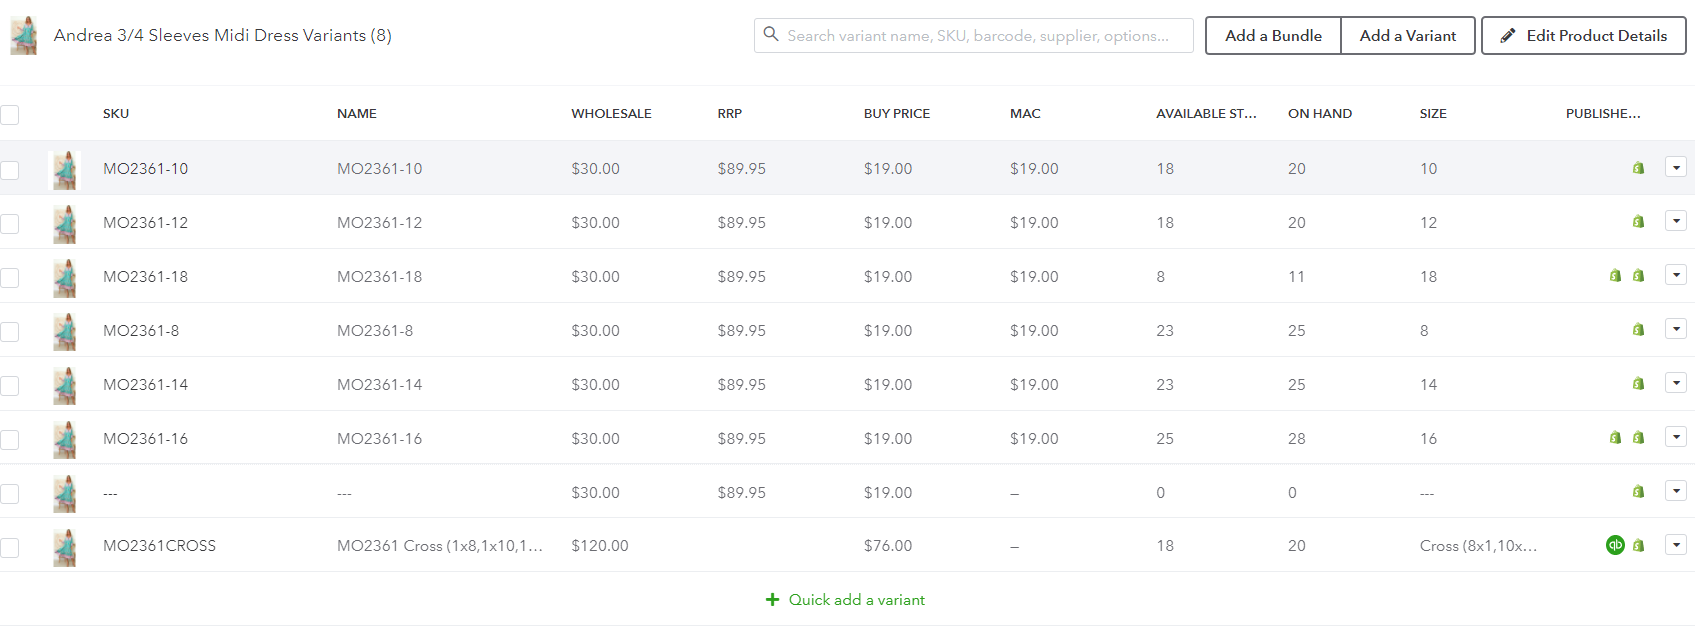Click Shopify icon in MO2361-12 row

point(1638,222)
